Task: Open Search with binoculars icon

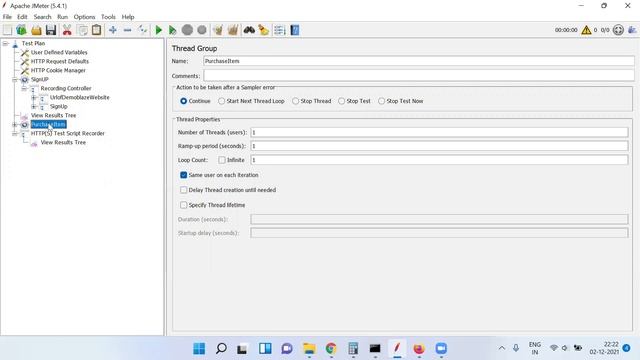Action: pyautogui.click(x=249, y=30)
